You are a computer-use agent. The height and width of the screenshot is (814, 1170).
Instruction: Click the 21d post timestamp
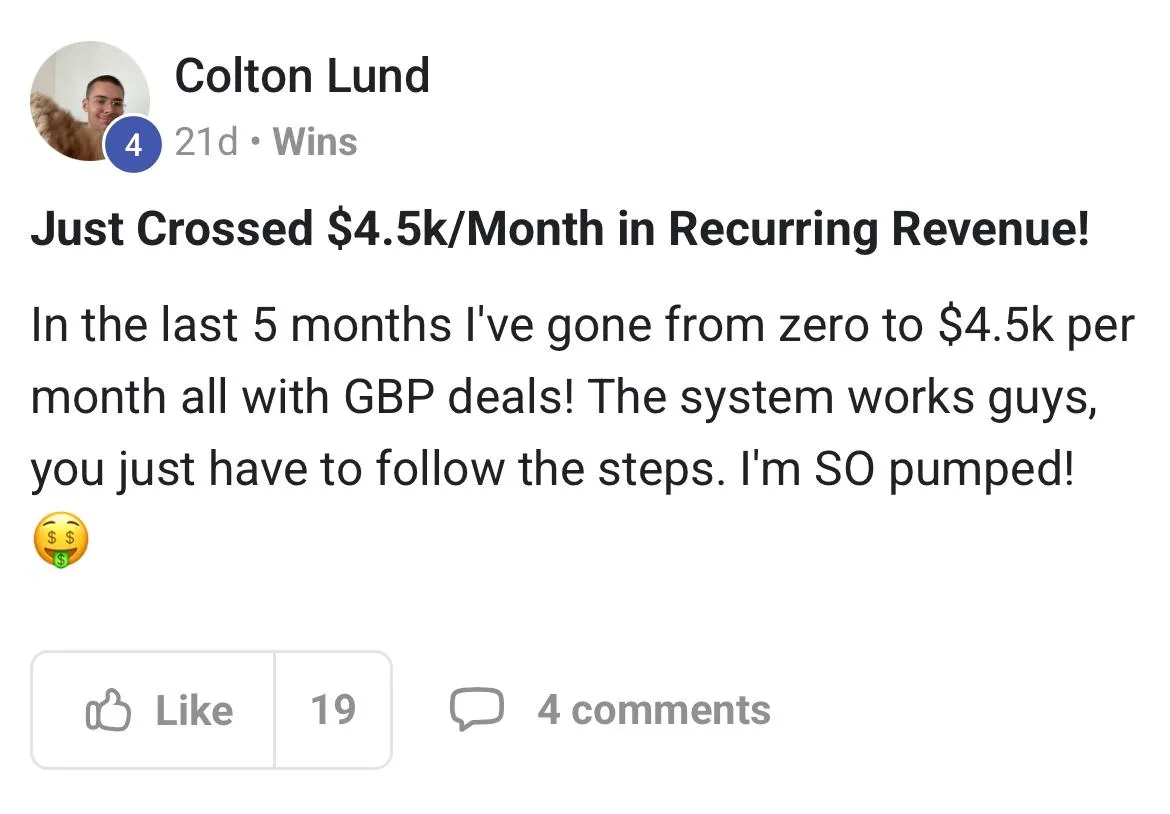(x=207, y=142)
